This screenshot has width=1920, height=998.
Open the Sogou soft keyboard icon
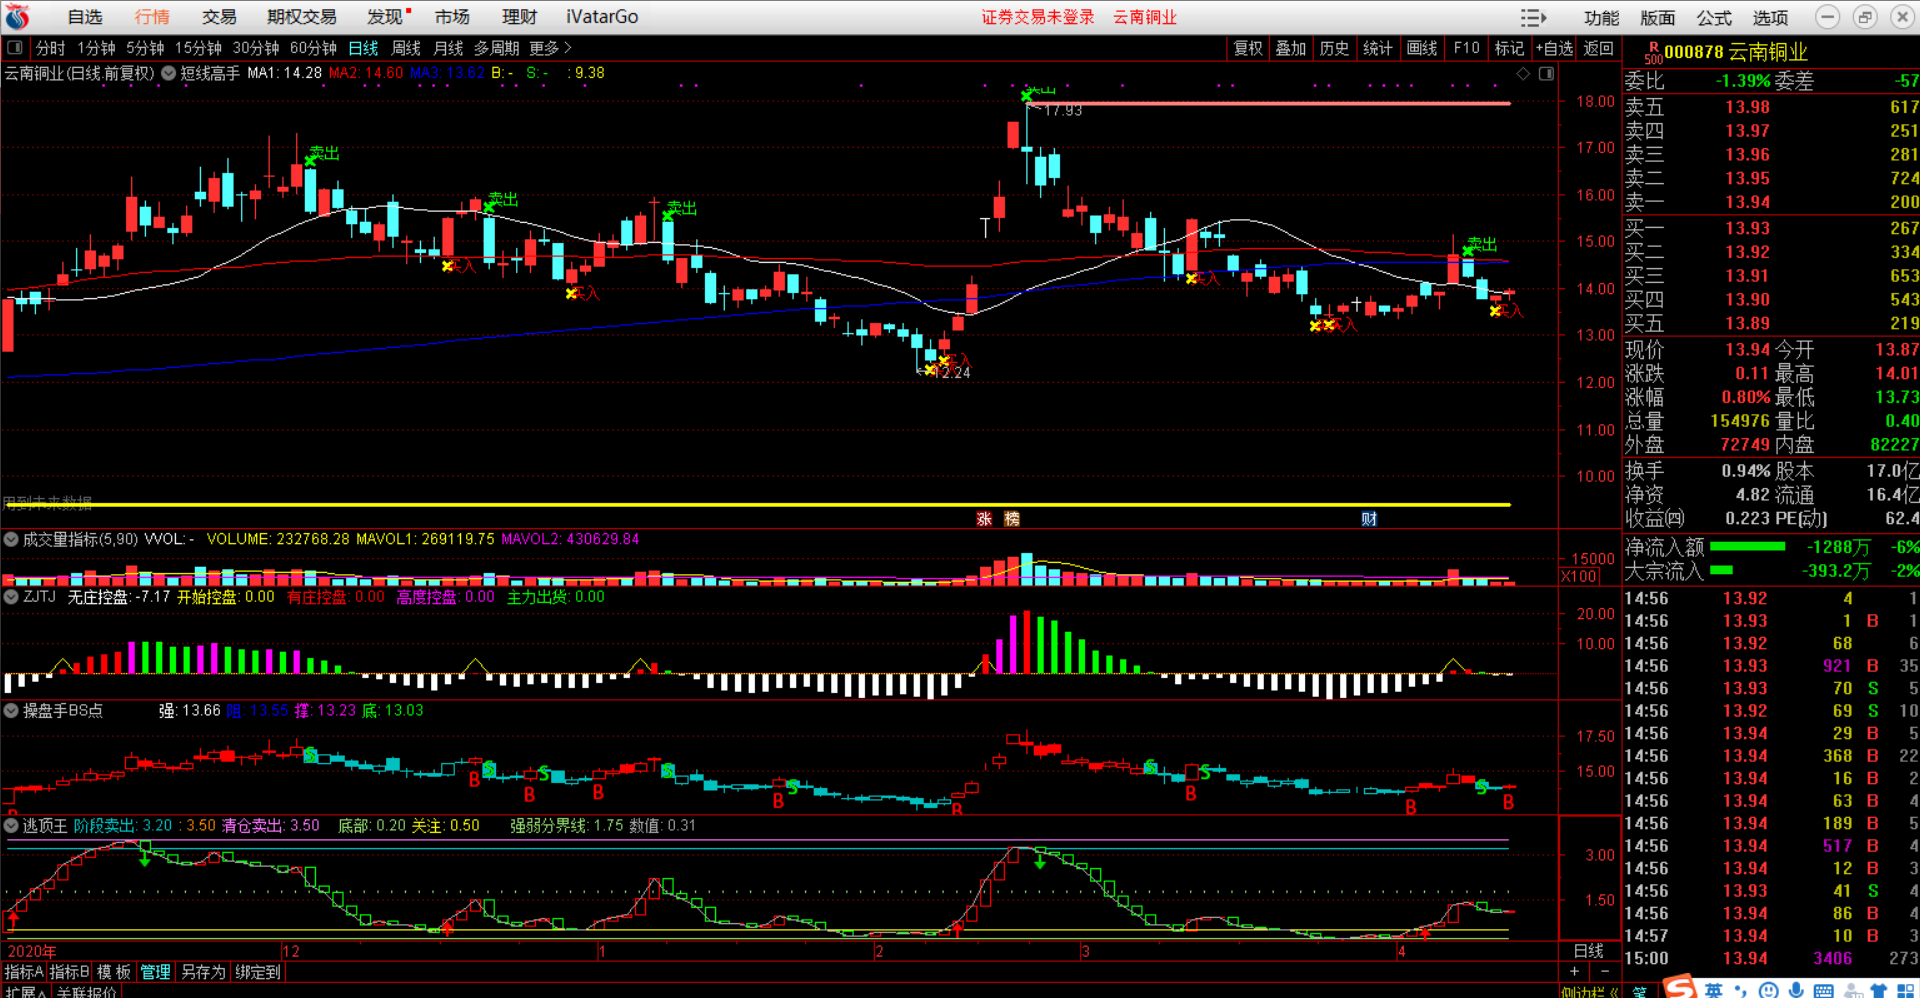(x=1824, y=990)
